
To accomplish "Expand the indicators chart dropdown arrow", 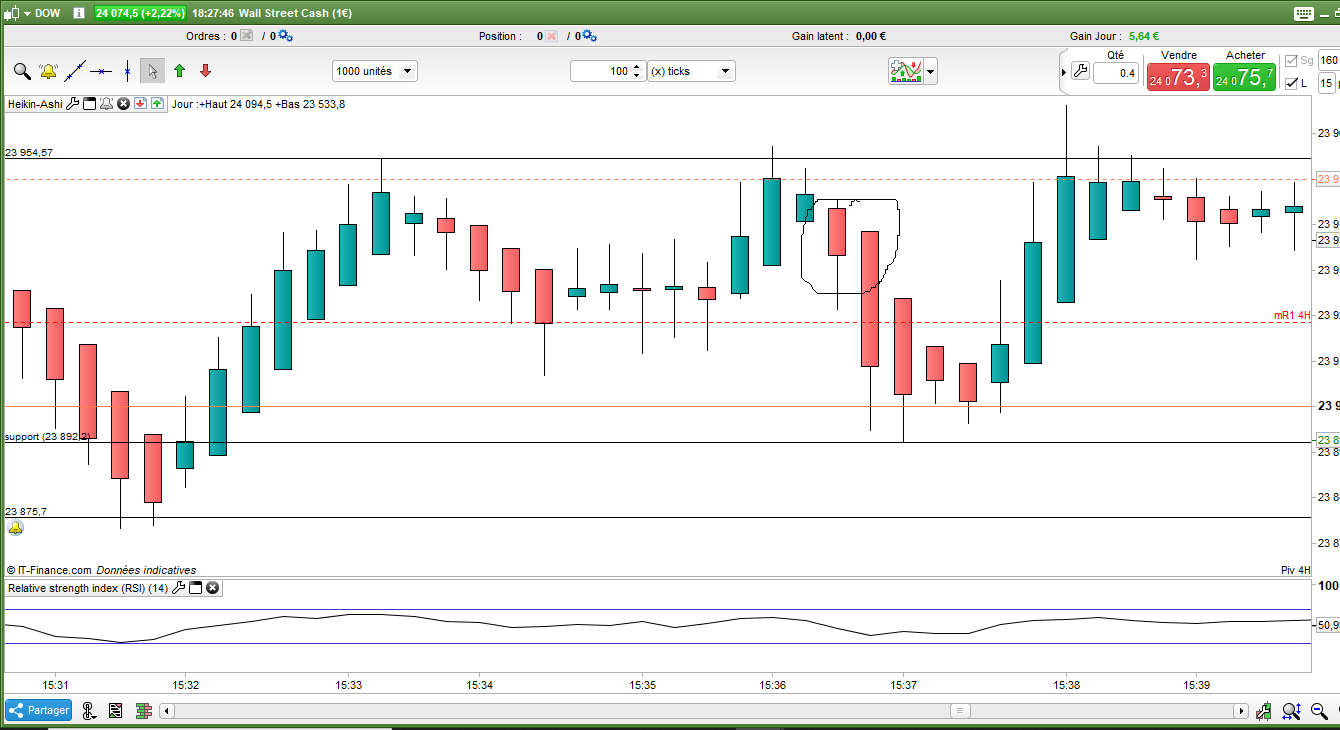I will 931,71.
